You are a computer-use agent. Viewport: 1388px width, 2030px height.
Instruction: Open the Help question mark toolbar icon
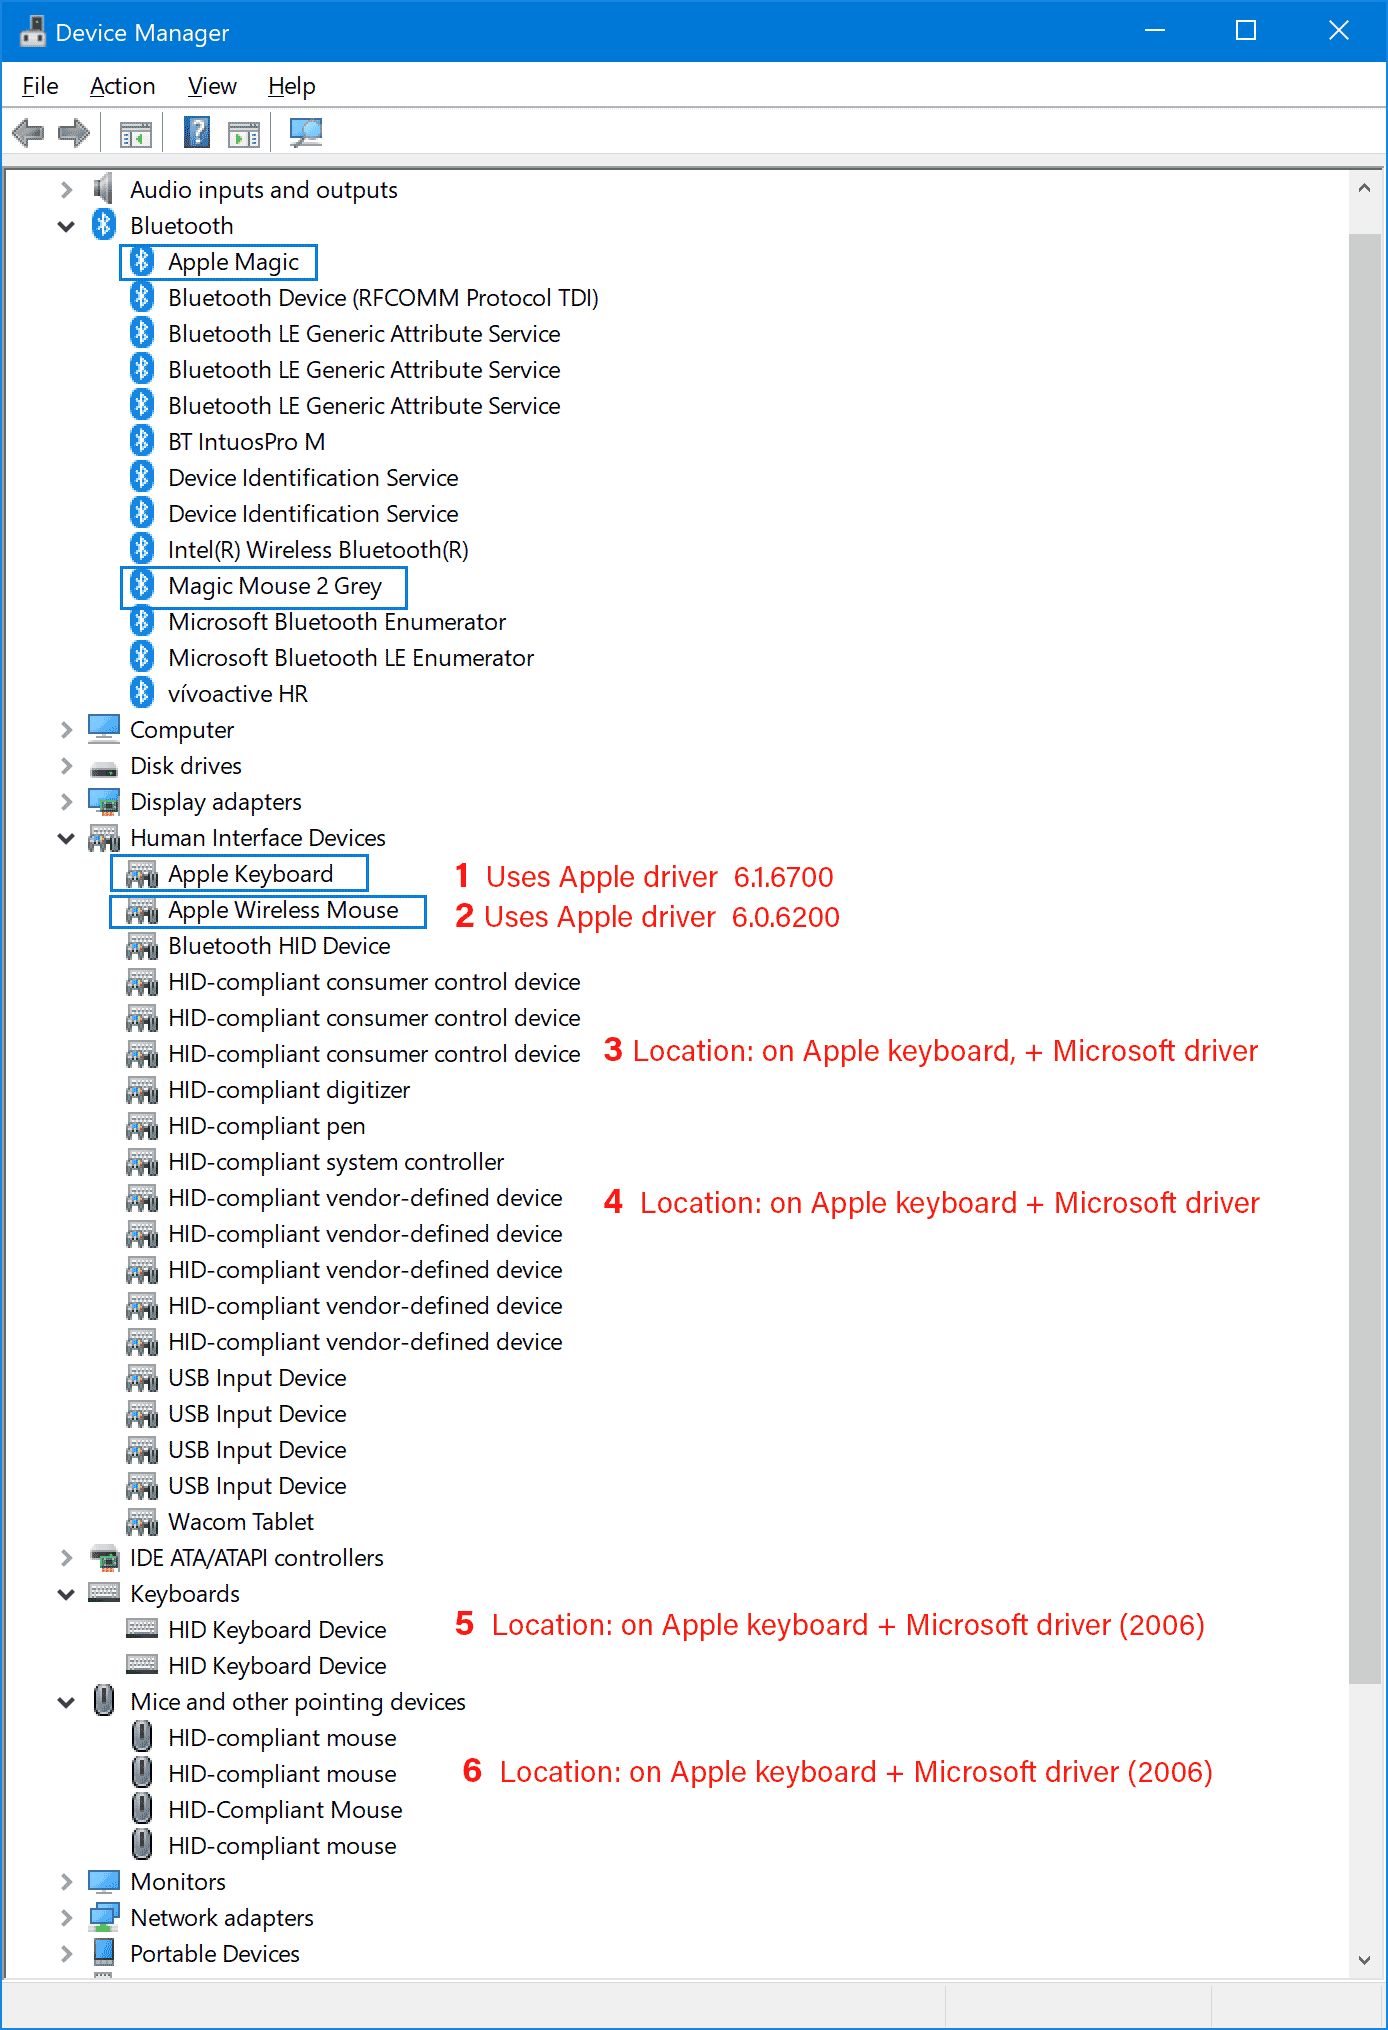[197, 132]
